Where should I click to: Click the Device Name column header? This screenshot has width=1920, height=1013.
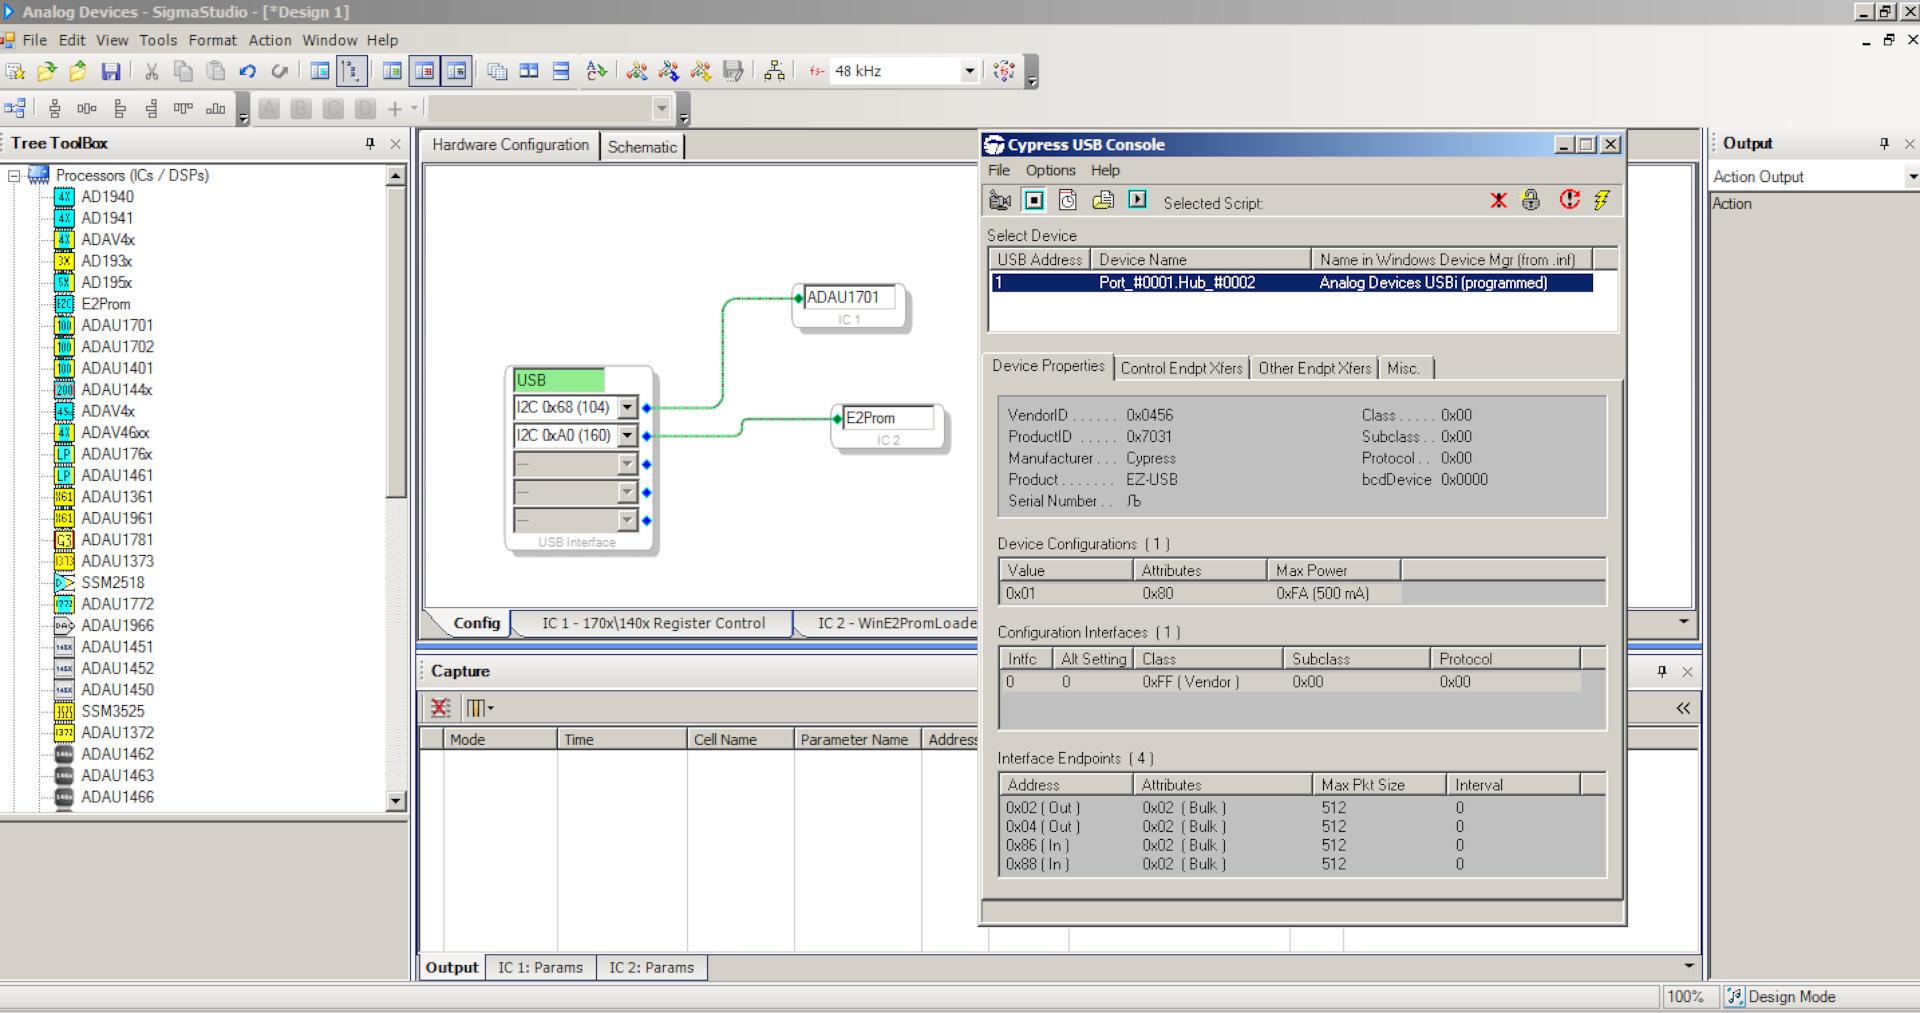[1200, 260]
